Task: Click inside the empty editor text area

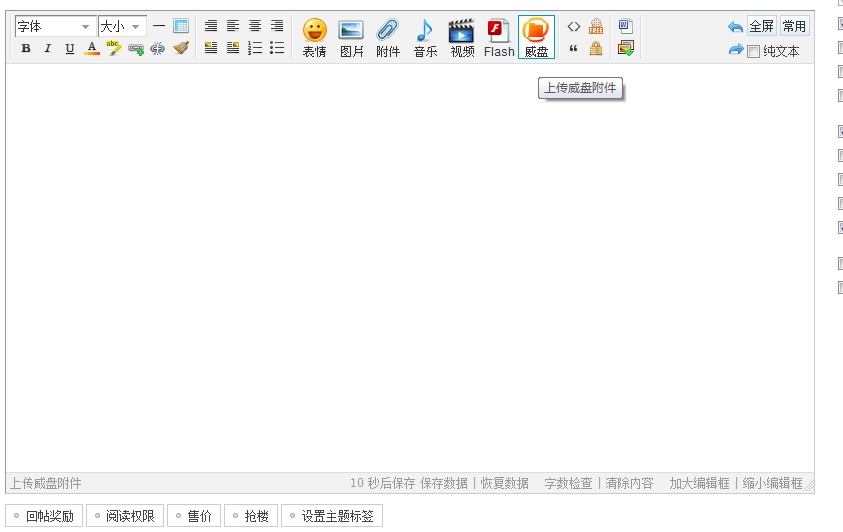Action: 410,268
